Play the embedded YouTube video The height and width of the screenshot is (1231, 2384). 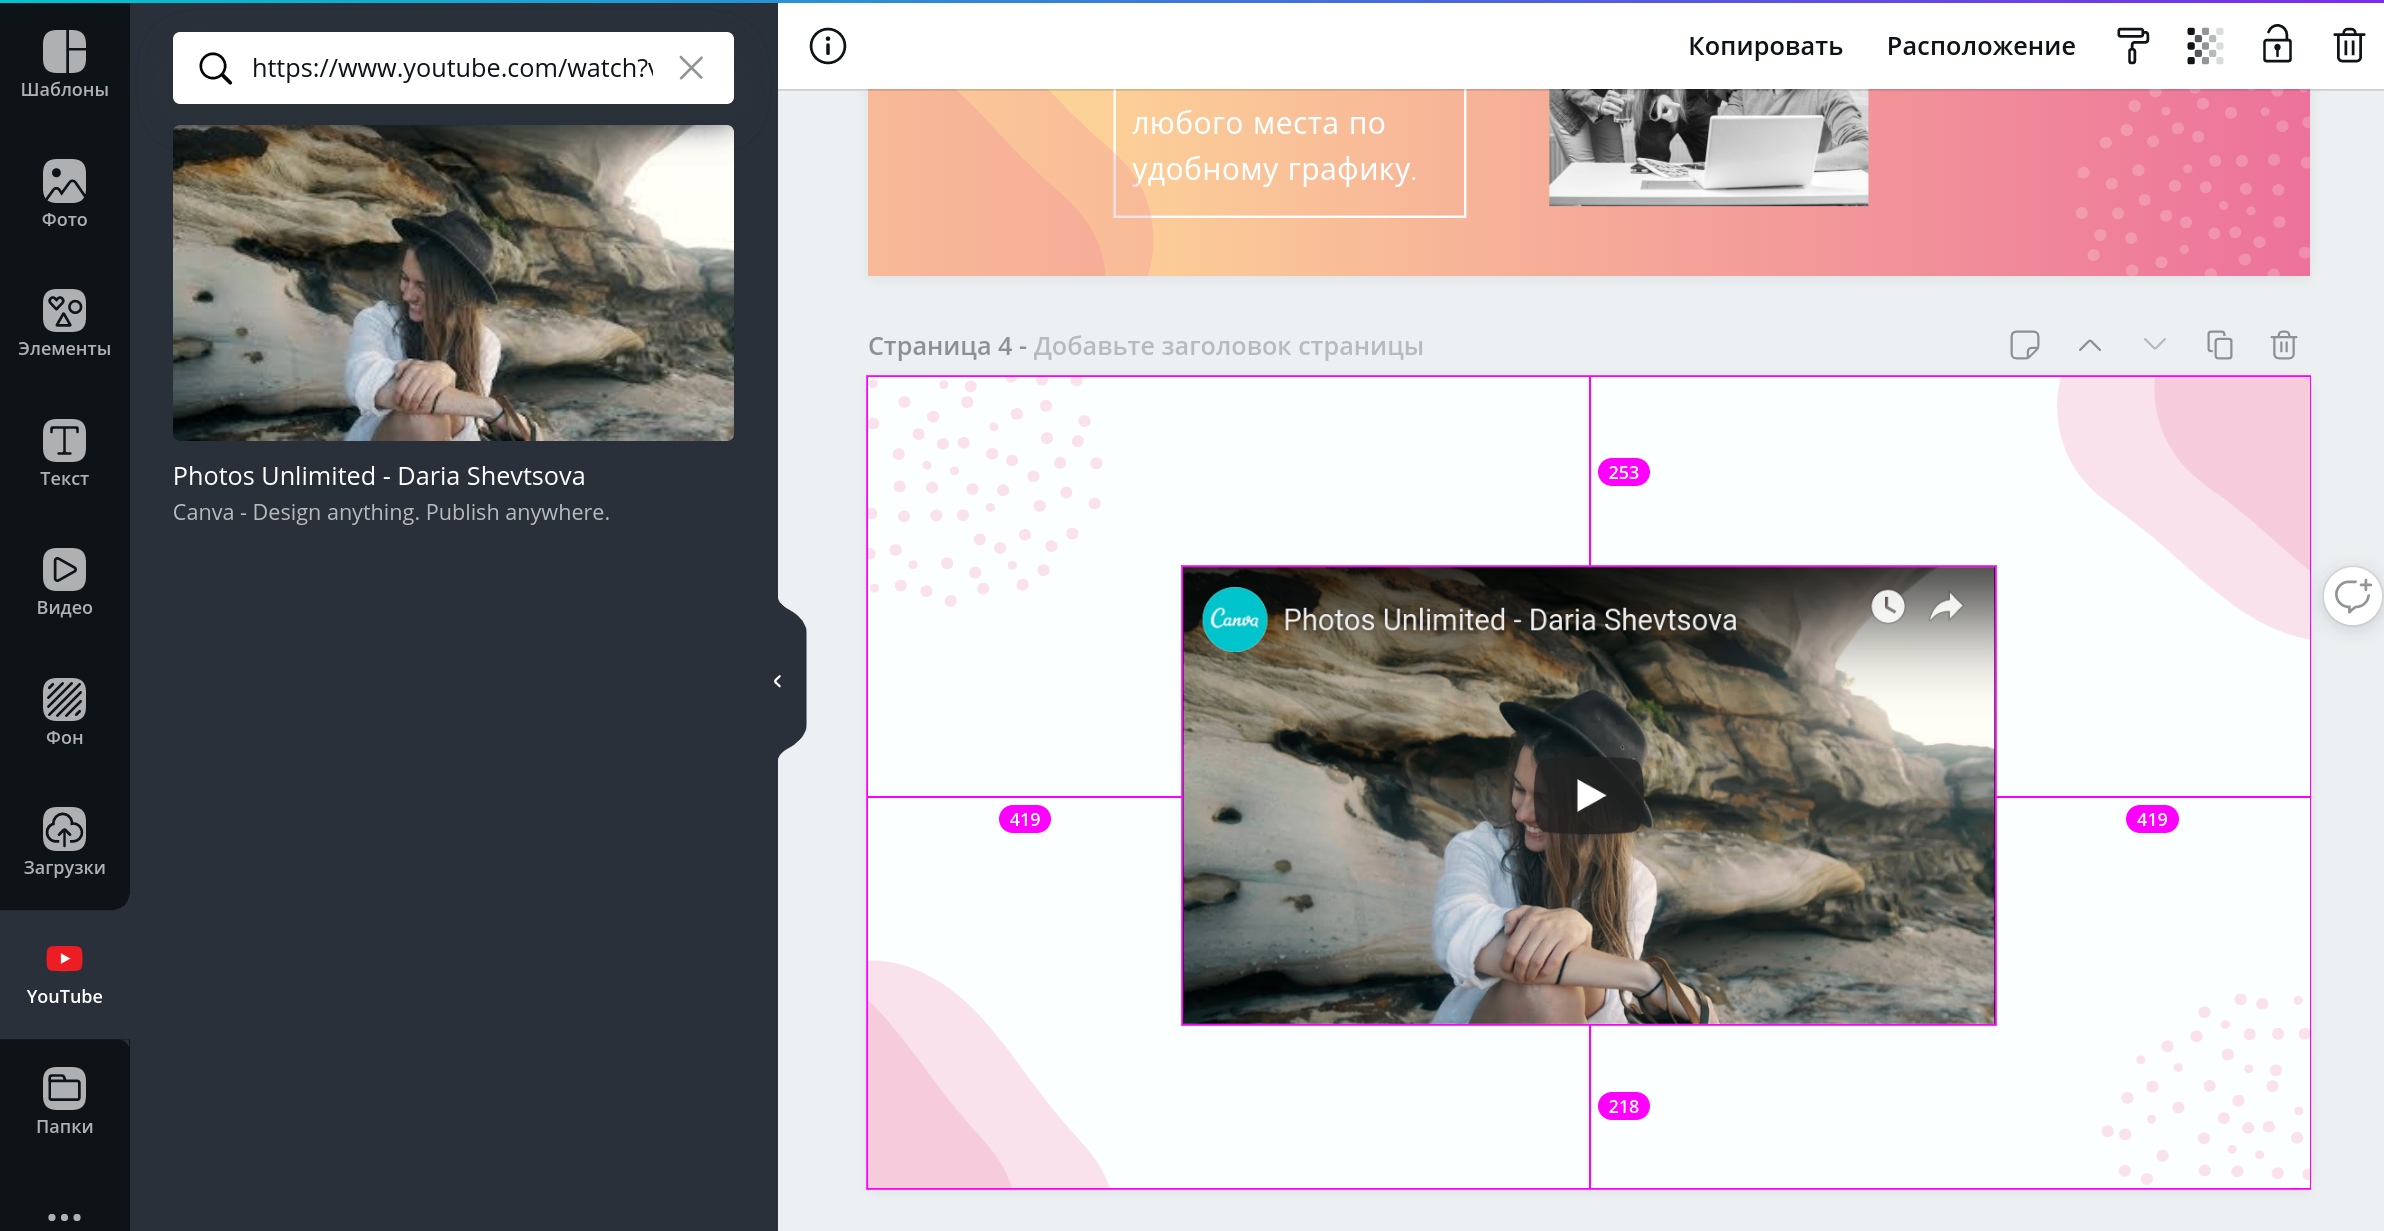(1589, 796)
